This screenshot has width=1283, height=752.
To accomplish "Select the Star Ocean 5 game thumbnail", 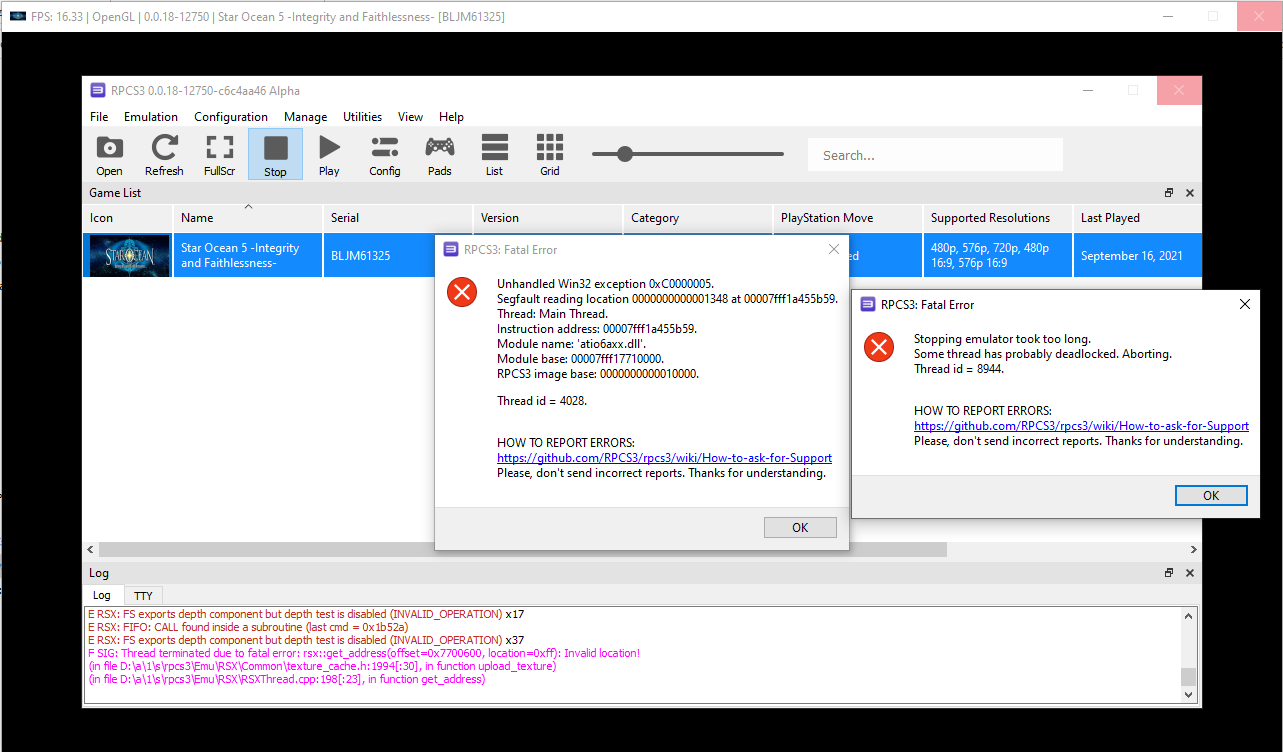I will [128, 255].
